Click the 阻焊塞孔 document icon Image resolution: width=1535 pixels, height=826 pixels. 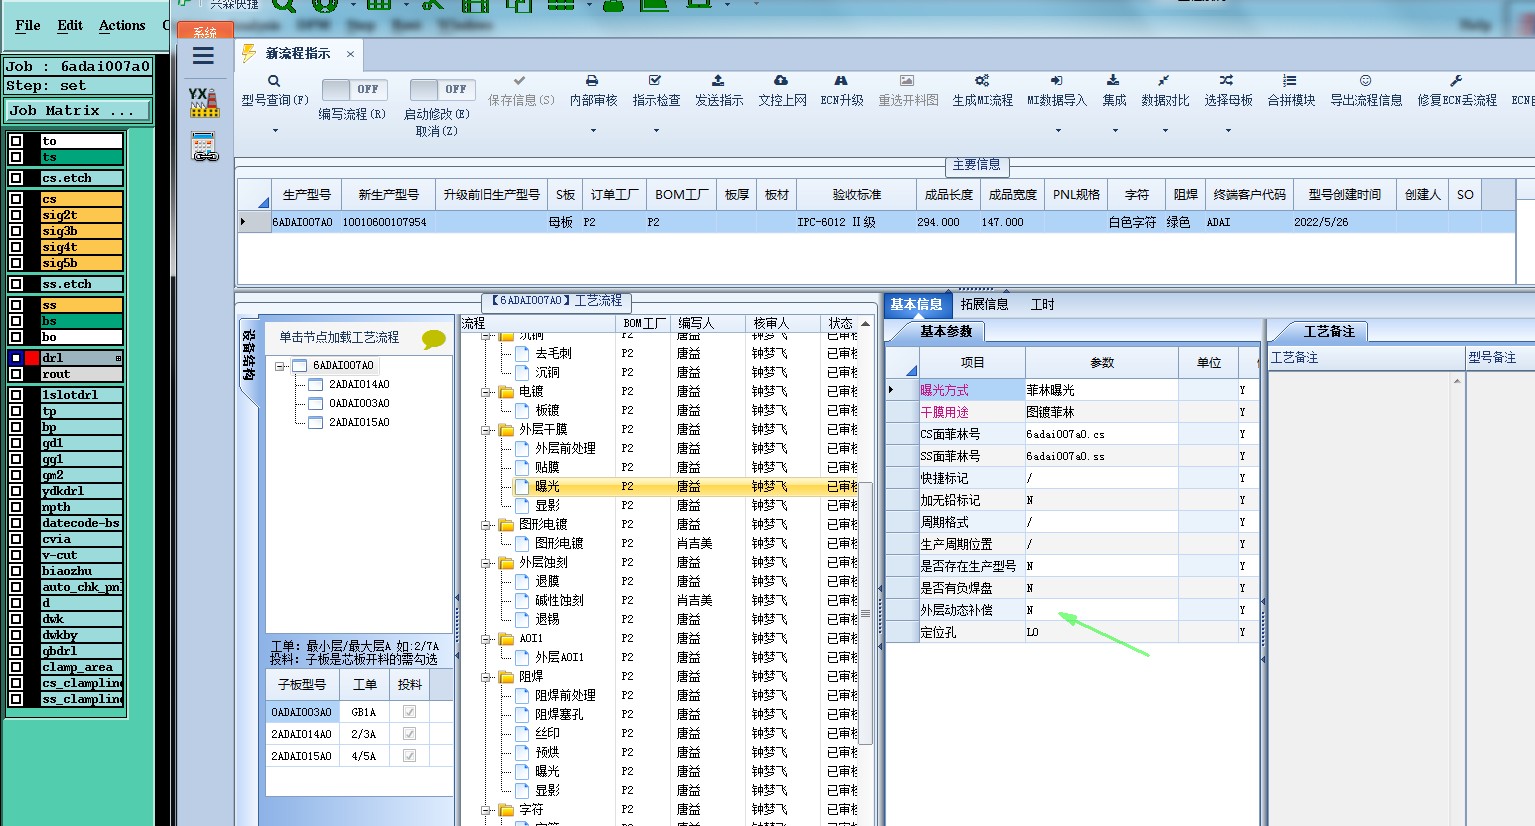(x=522, y=714)
